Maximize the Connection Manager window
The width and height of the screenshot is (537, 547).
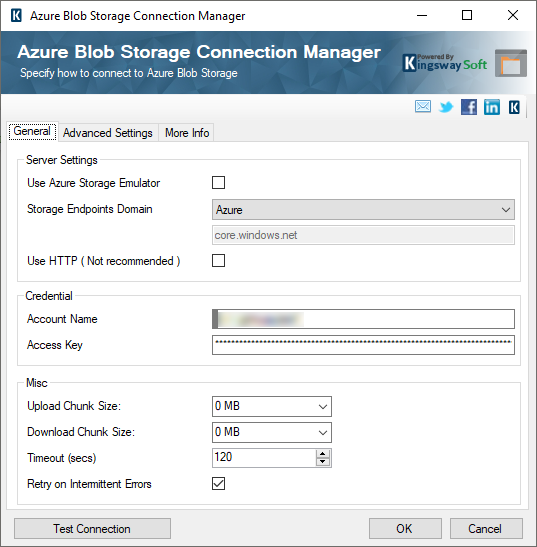click(x=467, y=15)
